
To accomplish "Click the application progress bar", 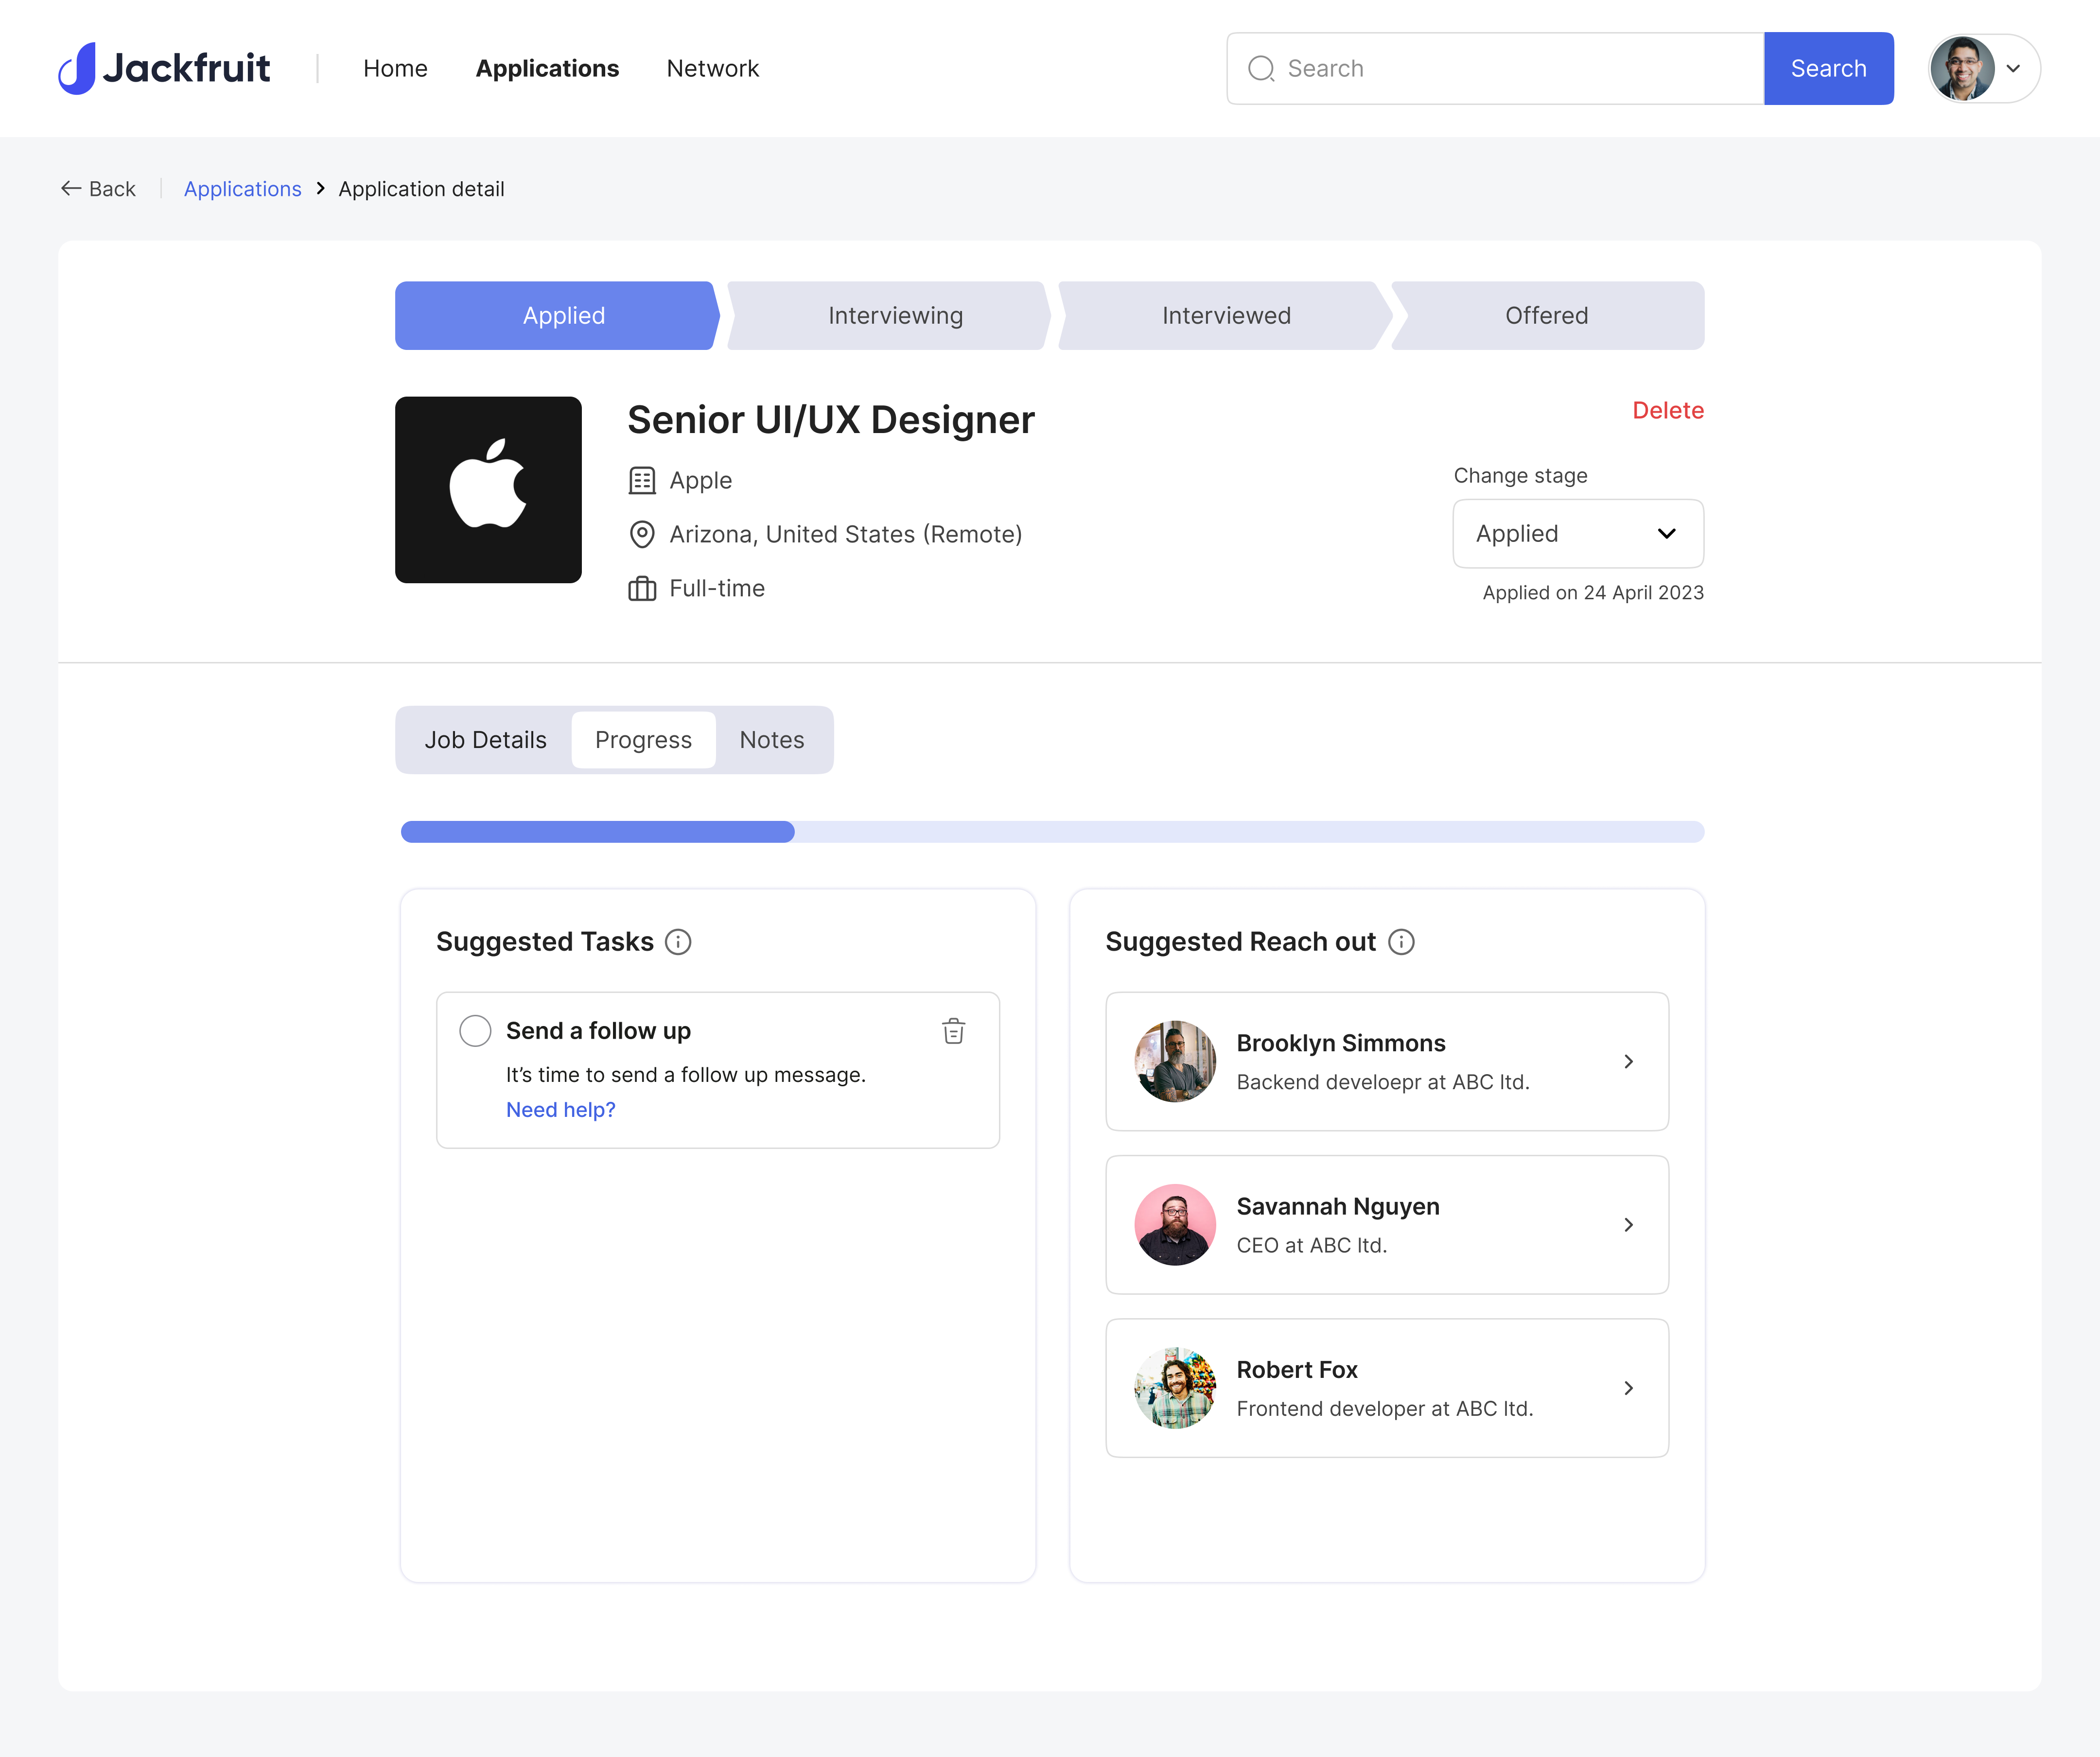I will pyautogui.click(x=1050, y=831).
